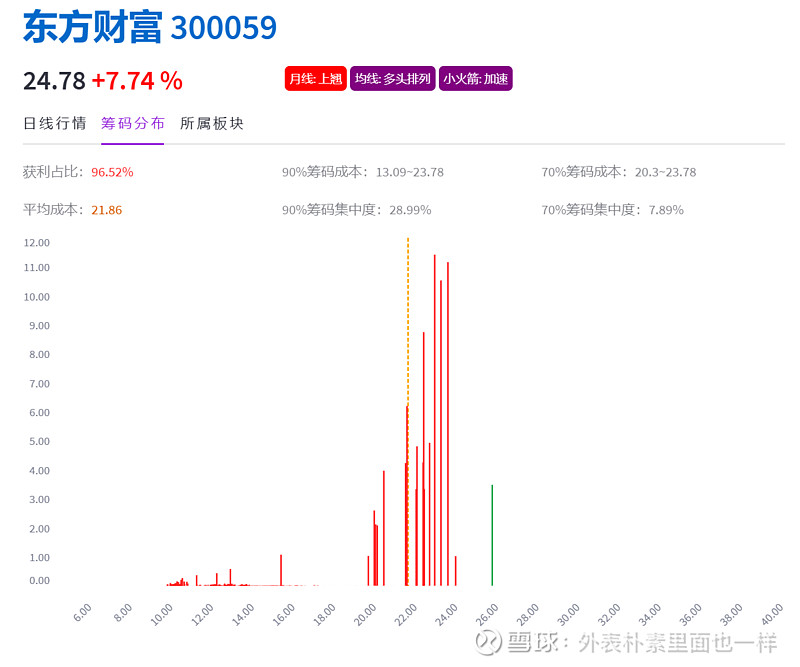Screen dimensions: 800x667
Task: Click 70%筹码集中度 7.89% text
Action: point(612,210)
